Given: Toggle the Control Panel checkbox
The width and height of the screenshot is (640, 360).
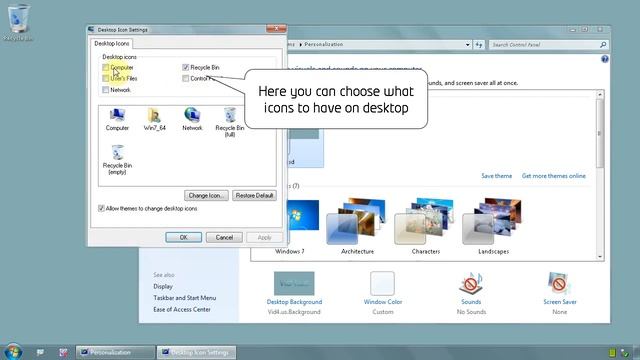Looking at the screenshot, I should [x=186, y=78].
